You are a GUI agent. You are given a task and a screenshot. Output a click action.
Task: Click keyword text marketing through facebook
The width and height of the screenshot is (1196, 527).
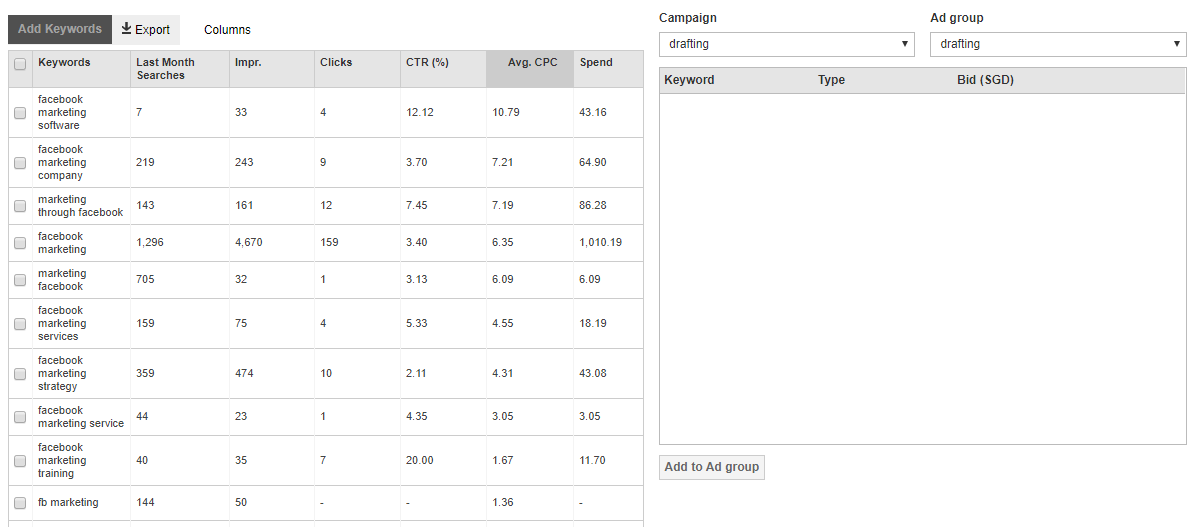[80, 206]
